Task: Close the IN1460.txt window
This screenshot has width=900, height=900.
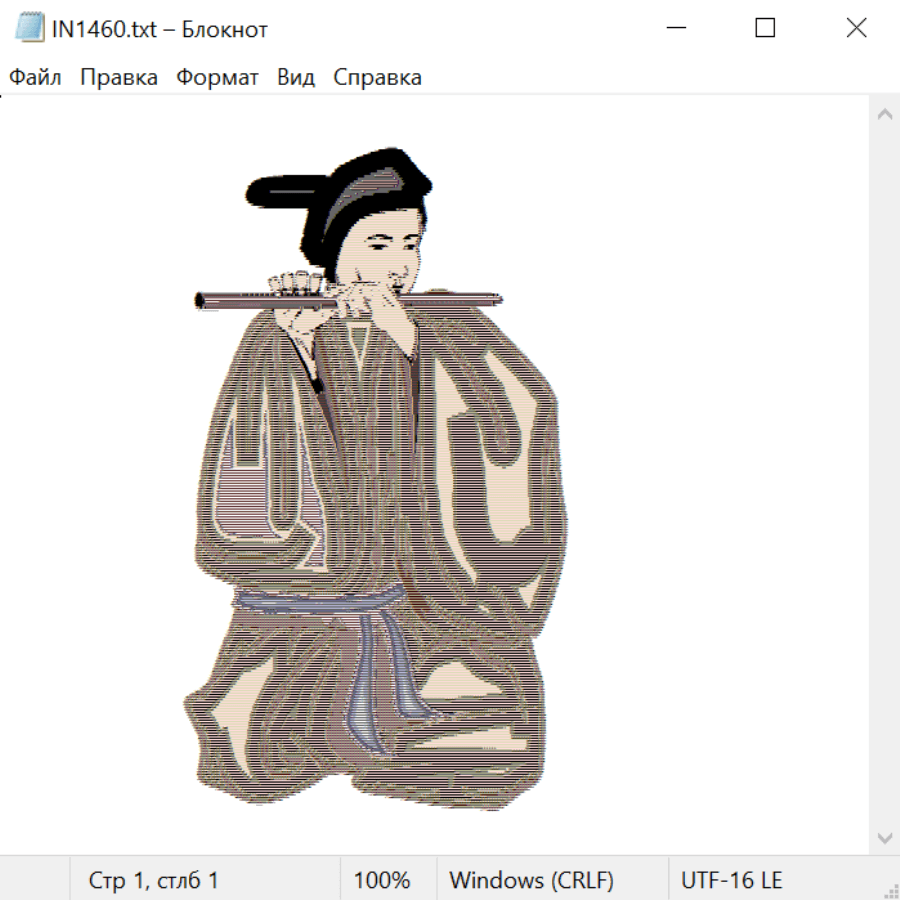Action: (x=856, y=28)
